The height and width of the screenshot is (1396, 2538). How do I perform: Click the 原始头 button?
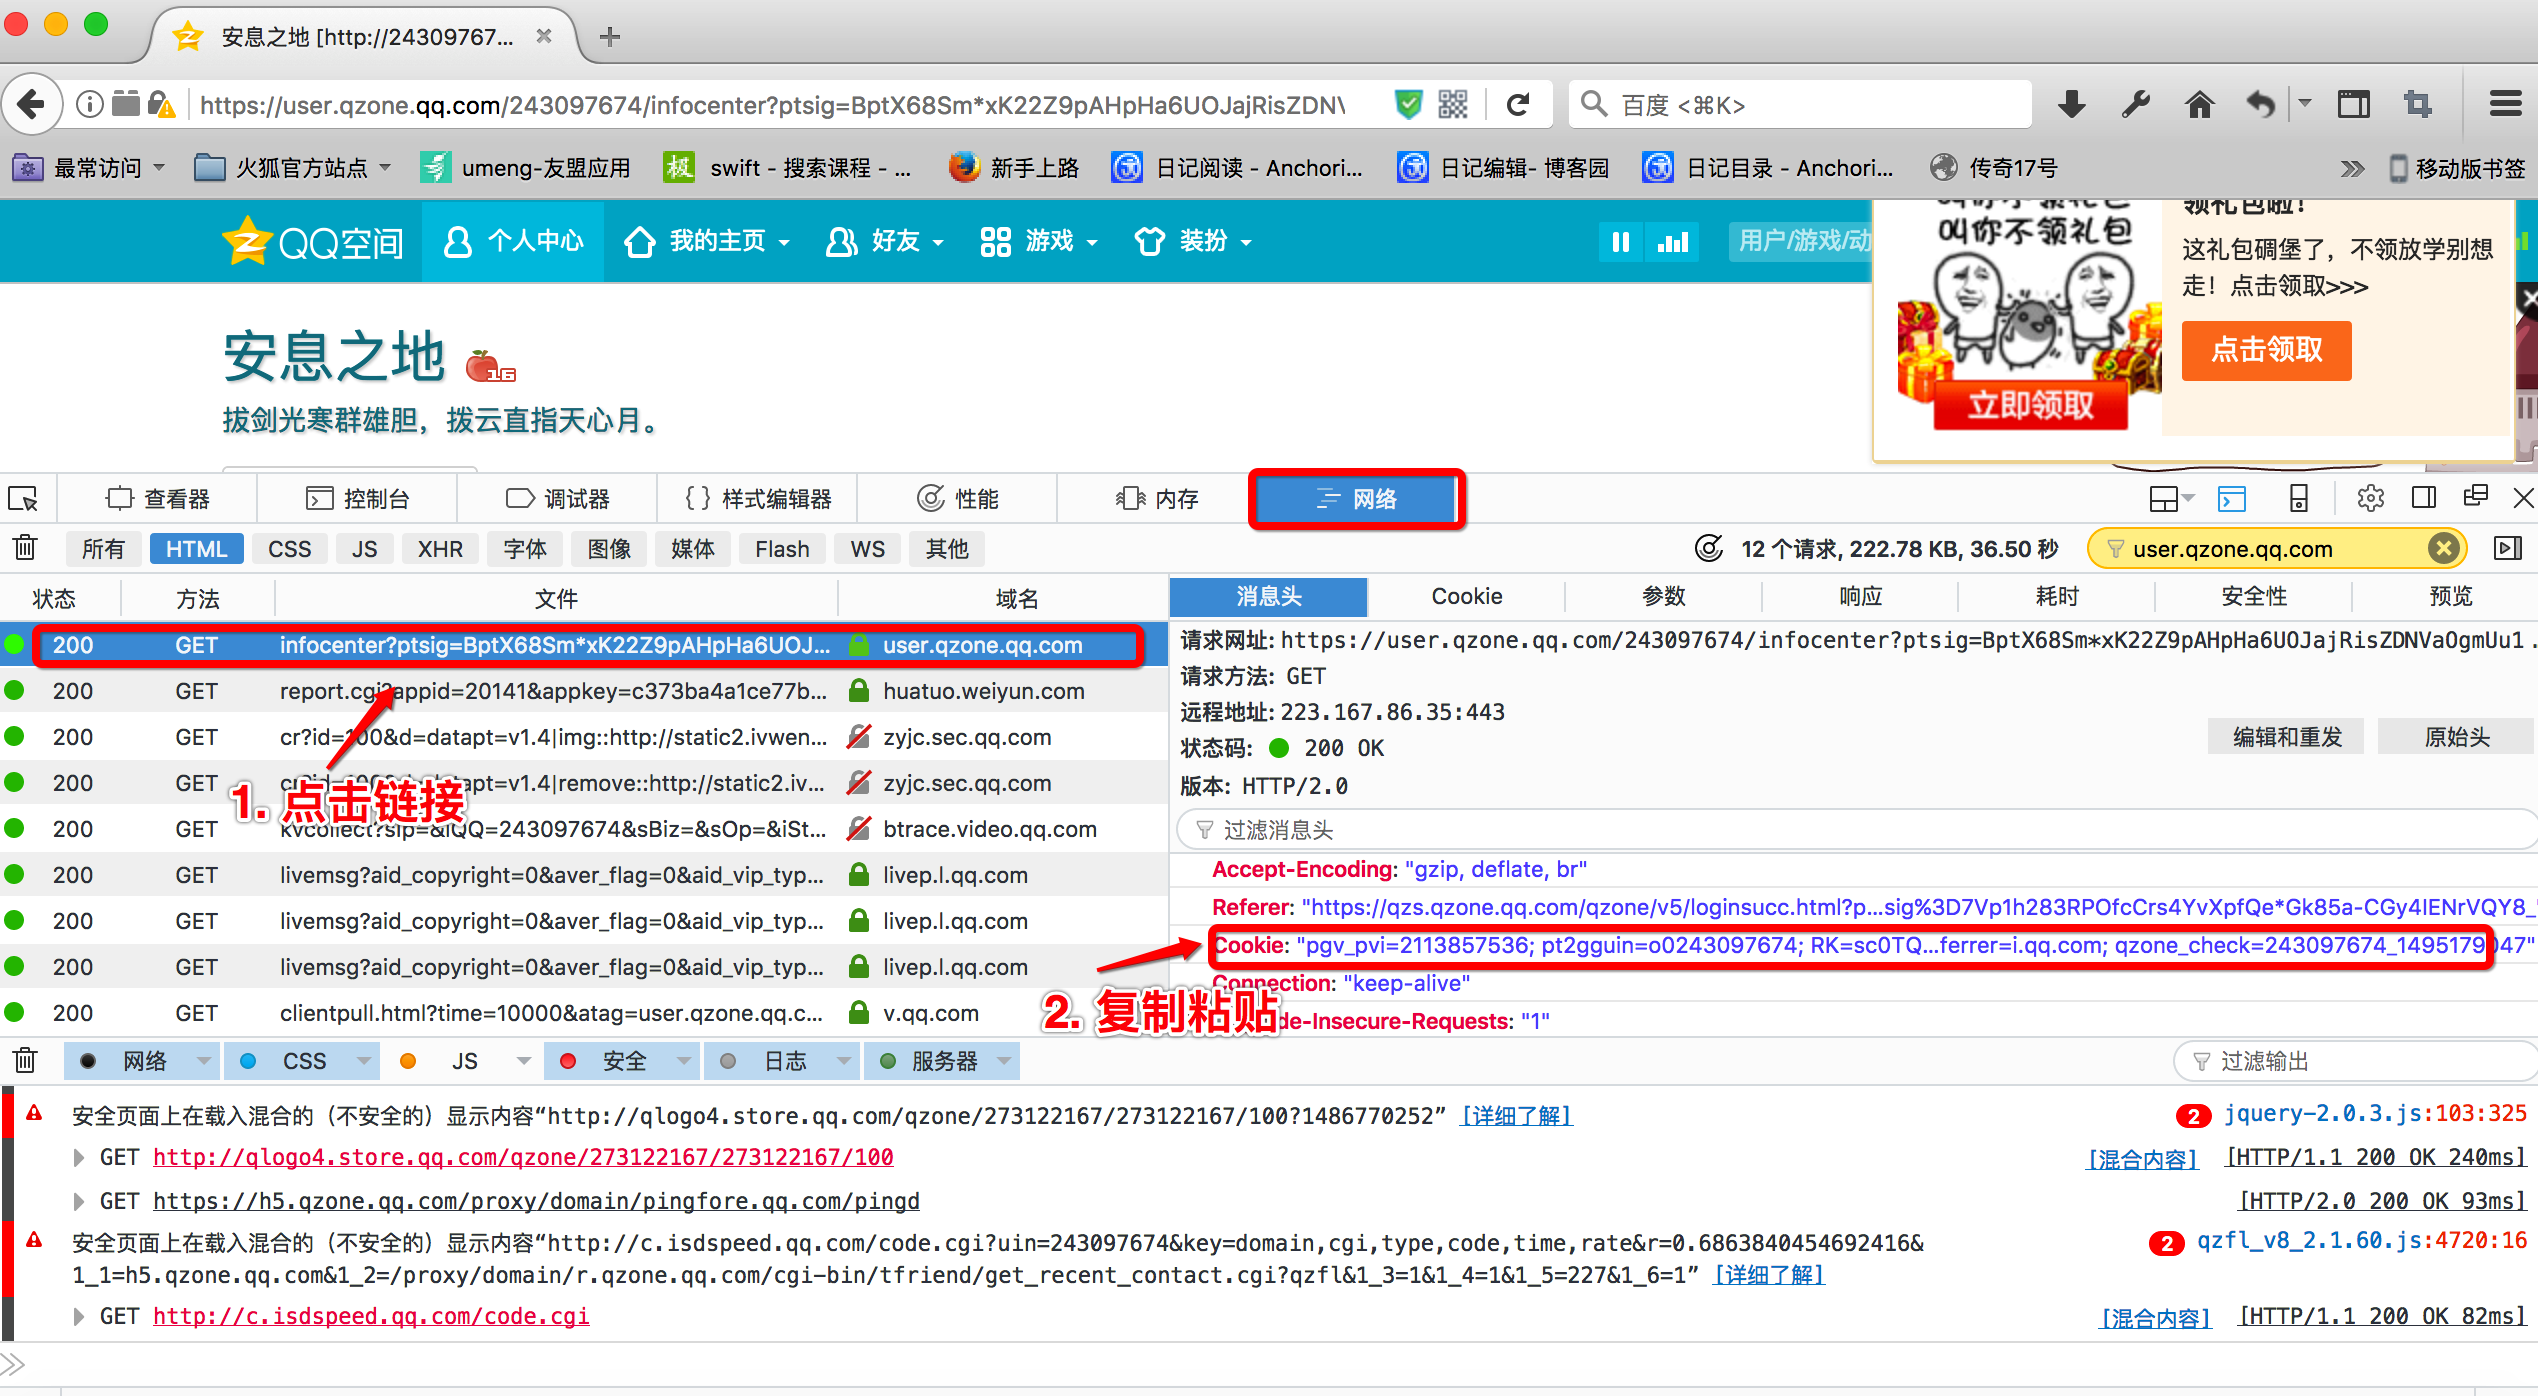pos(2456,737)
